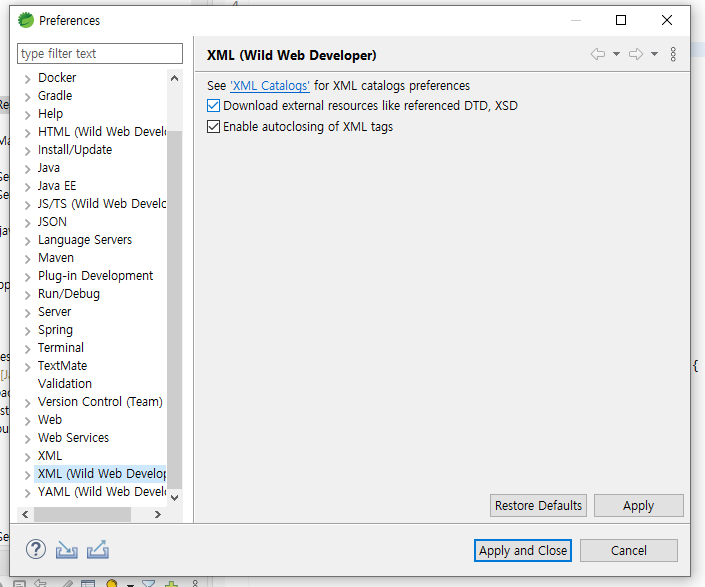Click the tree scroll down arrow

pos(175,498)
